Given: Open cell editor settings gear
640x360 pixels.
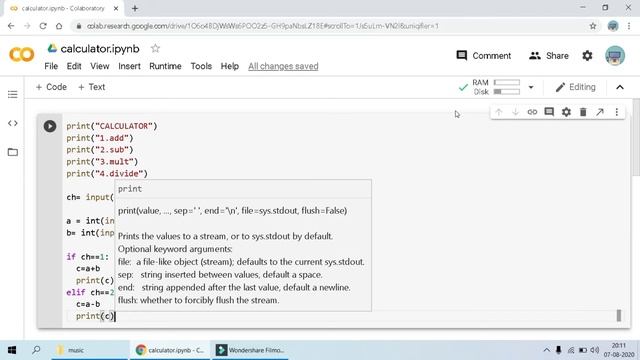Looking at the screenshot, I should [x=566, y=112].
